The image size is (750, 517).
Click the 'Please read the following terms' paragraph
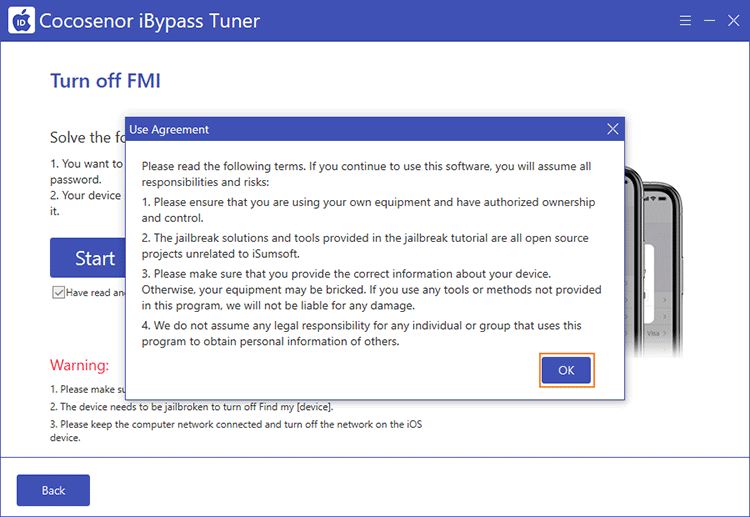(366, 174)
